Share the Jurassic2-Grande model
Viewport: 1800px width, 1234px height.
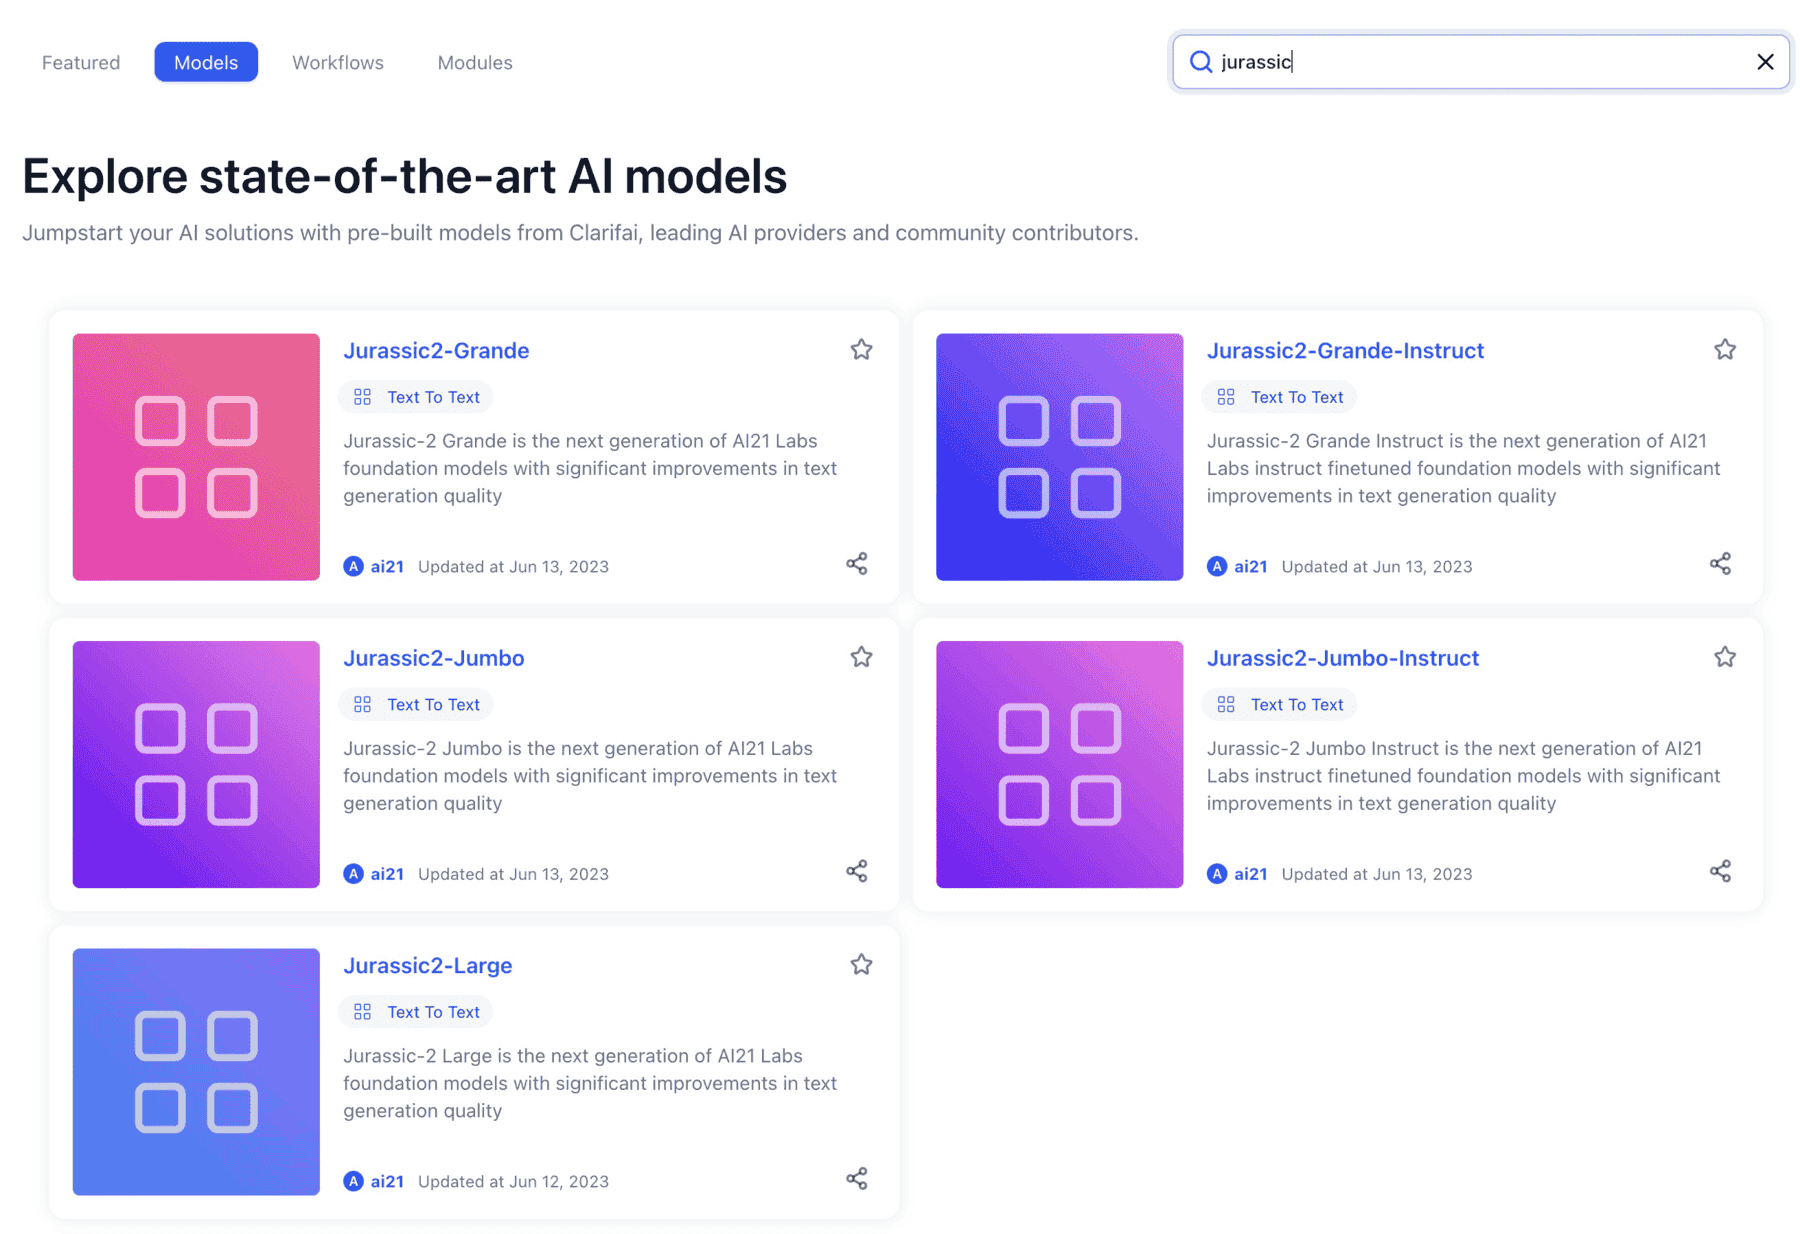(857, 564)
